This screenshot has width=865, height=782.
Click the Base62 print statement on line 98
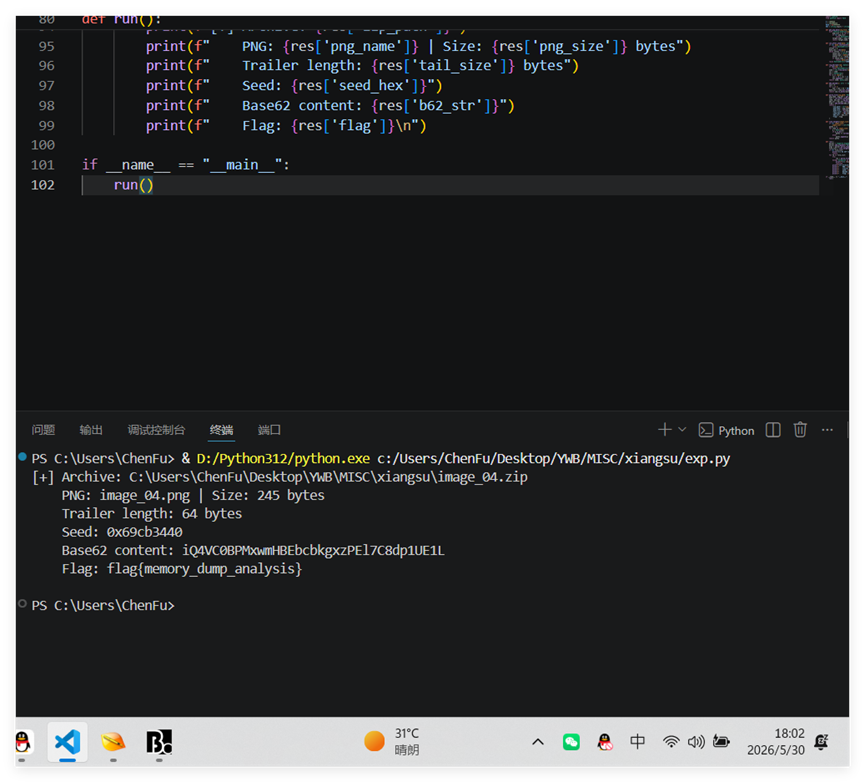coord(330,105)
